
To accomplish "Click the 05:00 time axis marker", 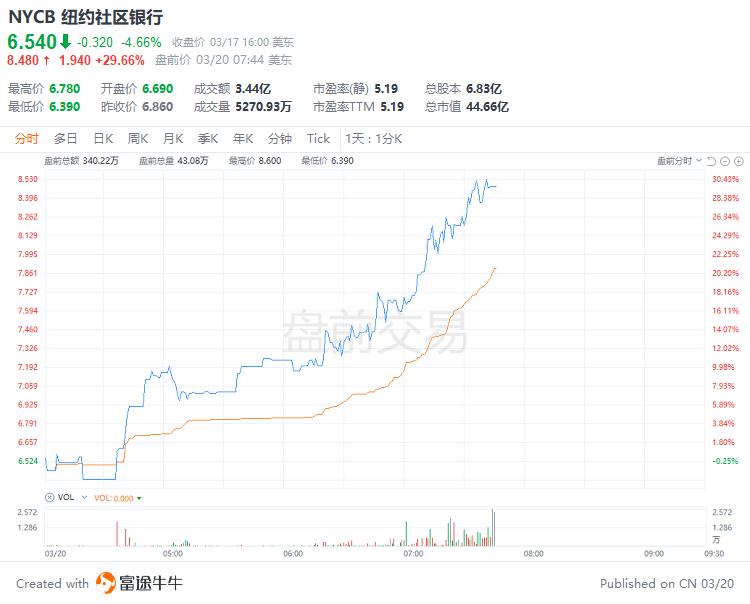I will pyautogui.click(x=173, y=554).
